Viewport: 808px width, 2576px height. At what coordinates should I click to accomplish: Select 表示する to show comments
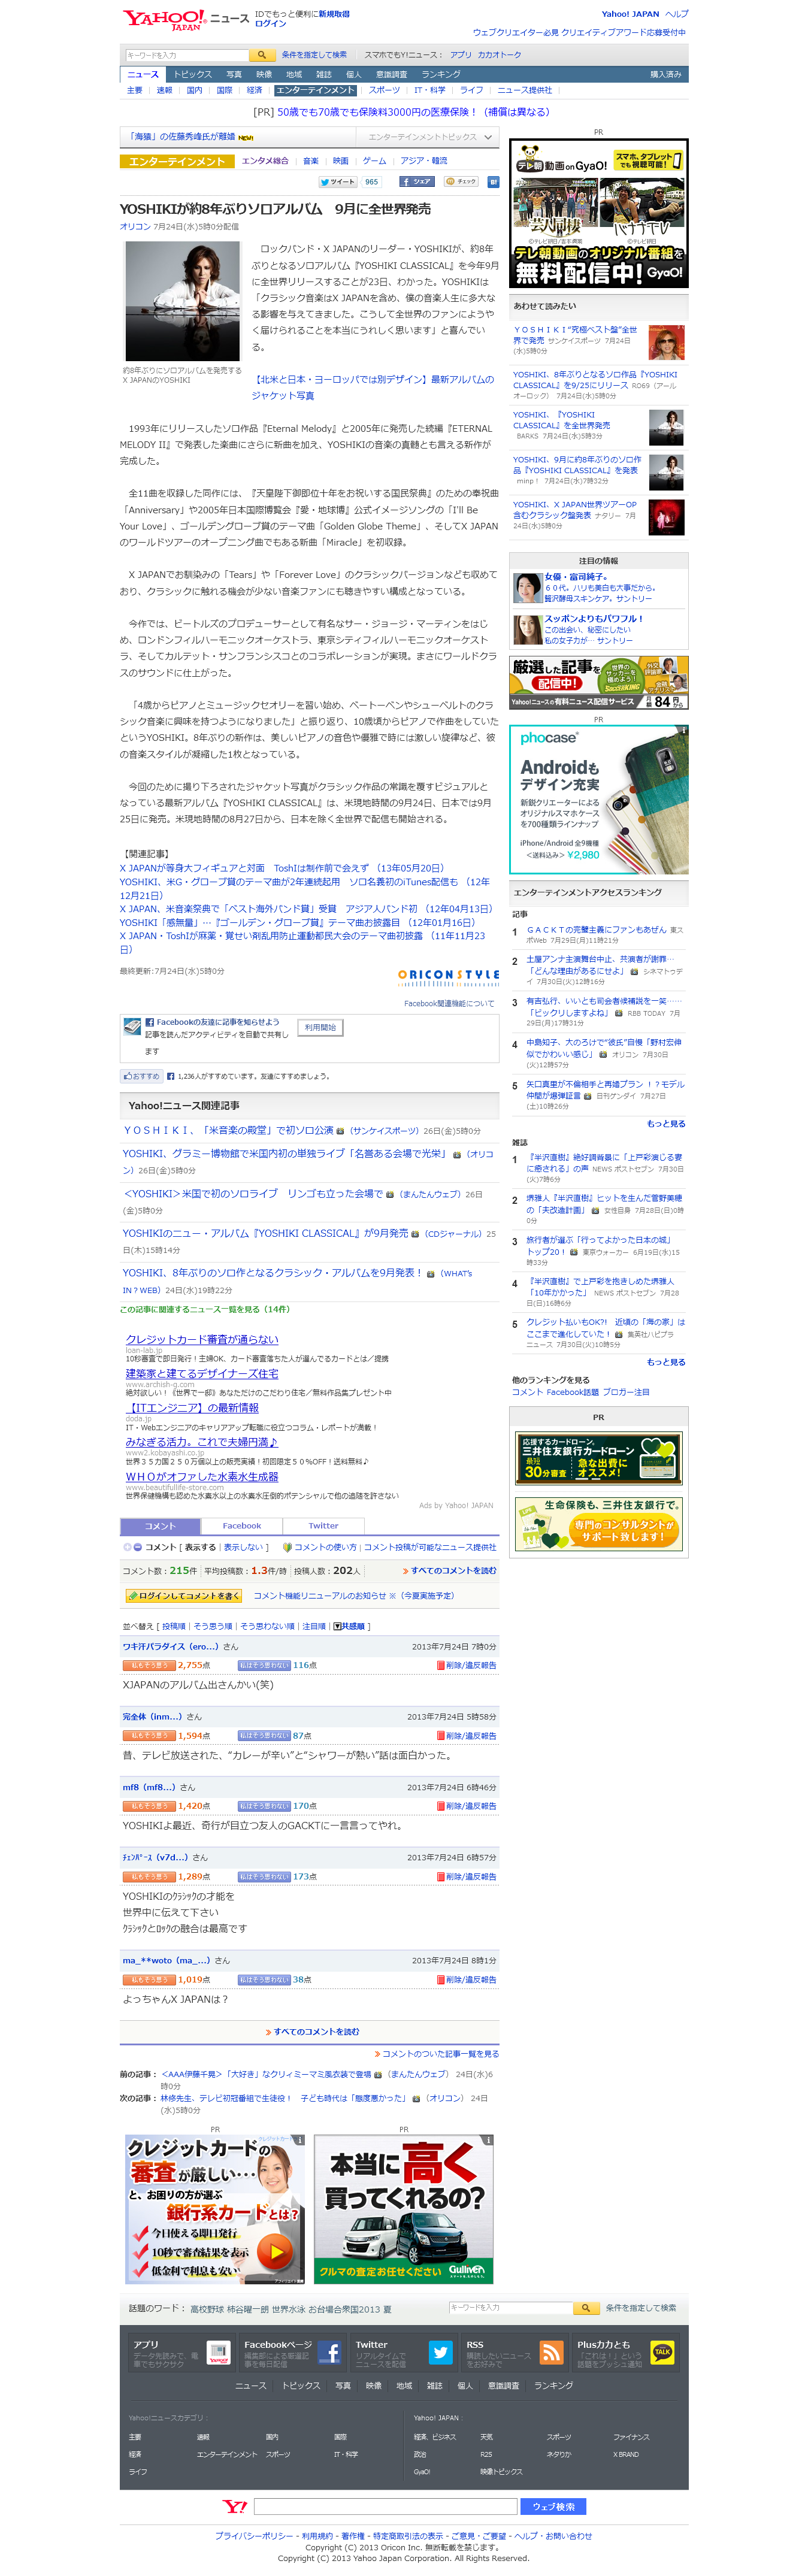pos(200,1547)
